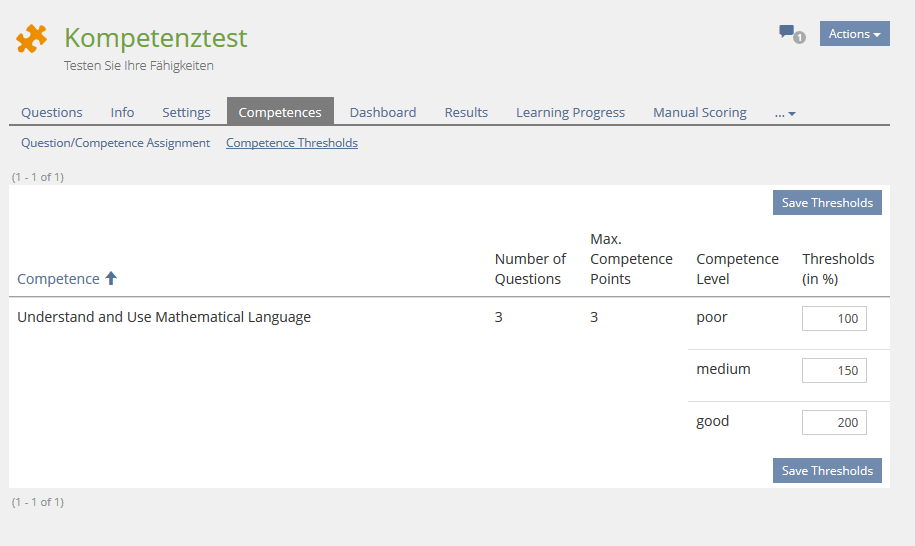
Task: Click the 'Max. Competence Points' column header
Action: coord(631,258)
